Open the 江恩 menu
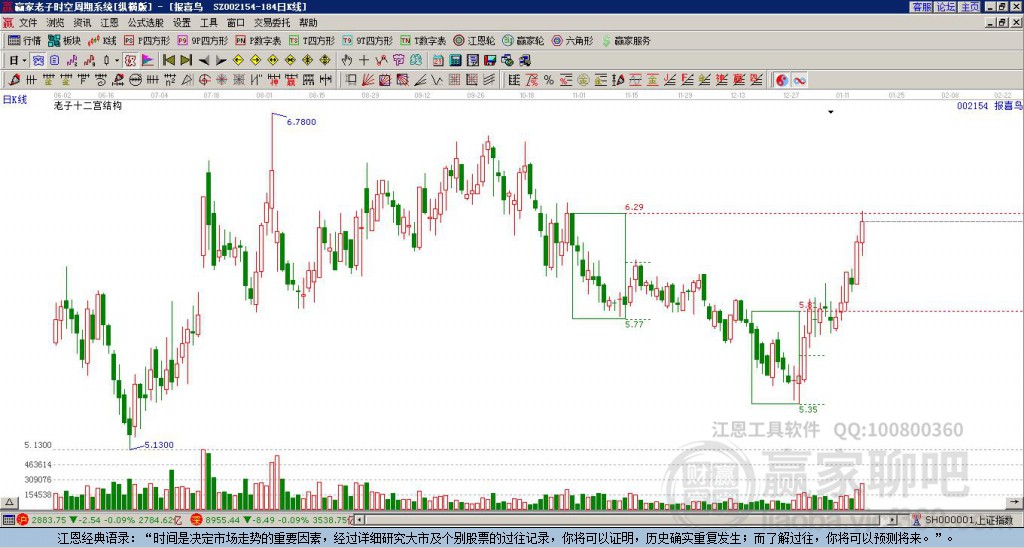1024x548 pixels. pos(109,23)
